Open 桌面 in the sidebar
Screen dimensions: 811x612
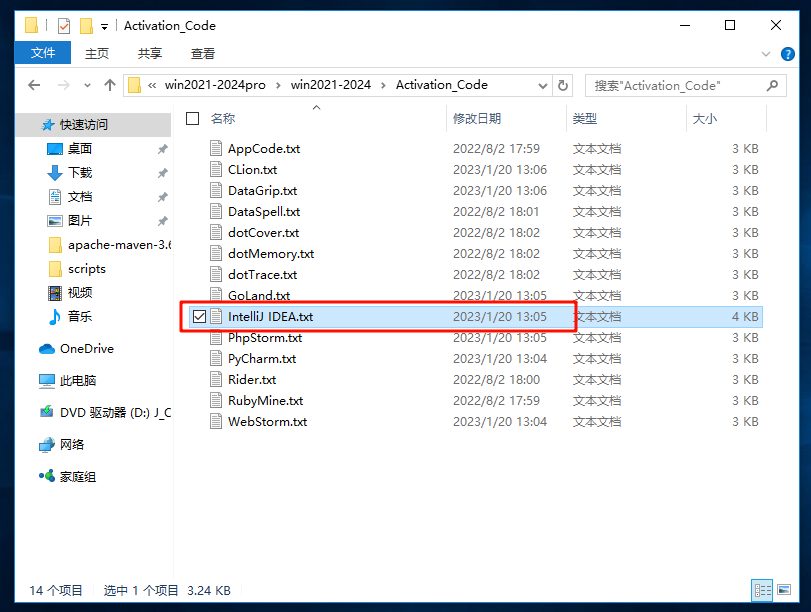coord(80,149)
